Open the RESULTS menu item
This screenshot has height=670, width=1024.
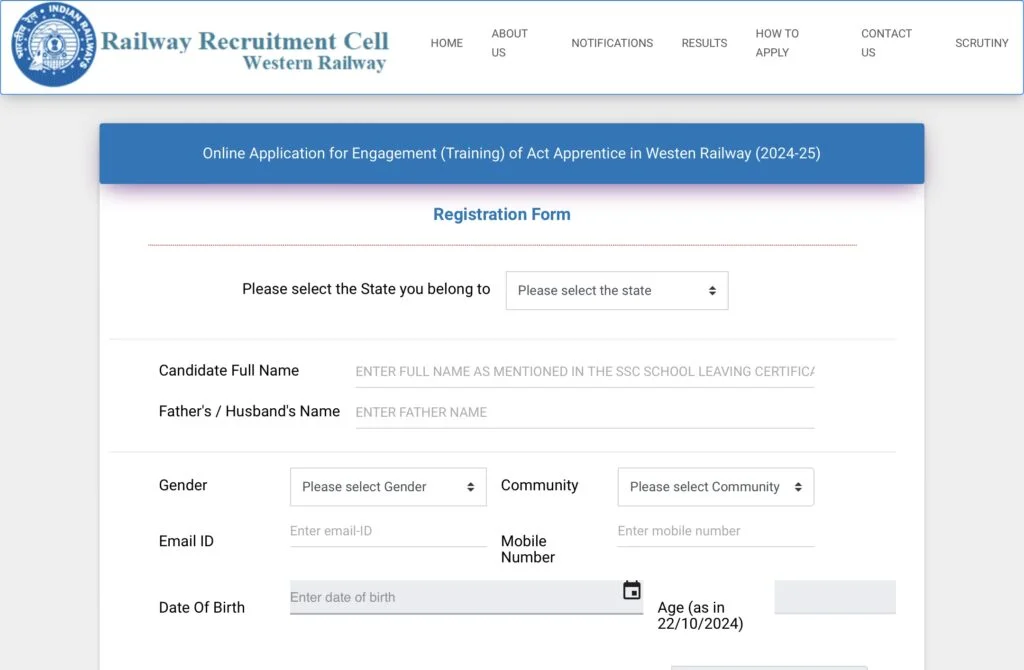(x=704, y=43)
